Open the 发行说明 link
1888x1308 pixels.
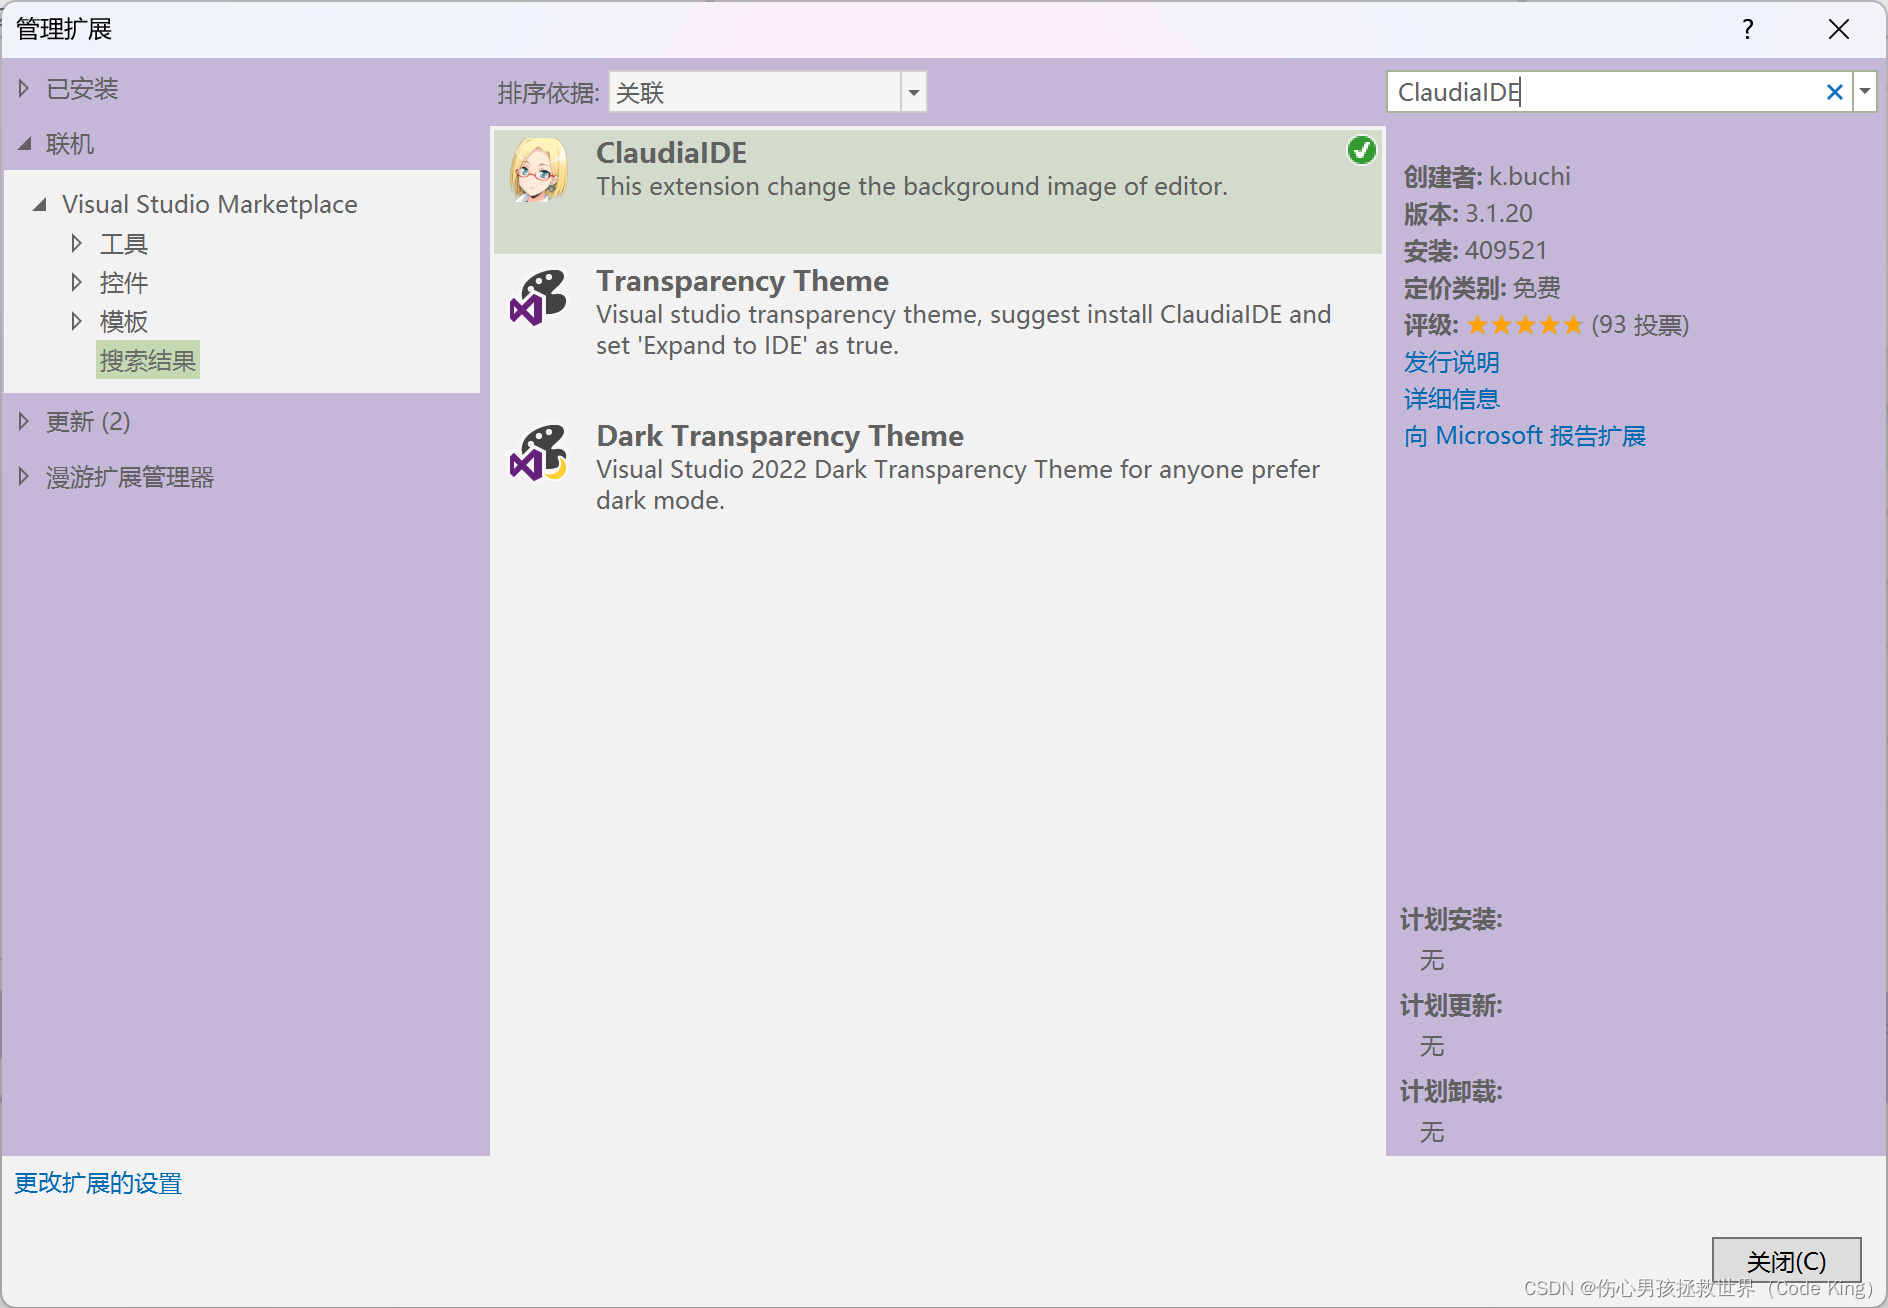[x=1452, y=362]
